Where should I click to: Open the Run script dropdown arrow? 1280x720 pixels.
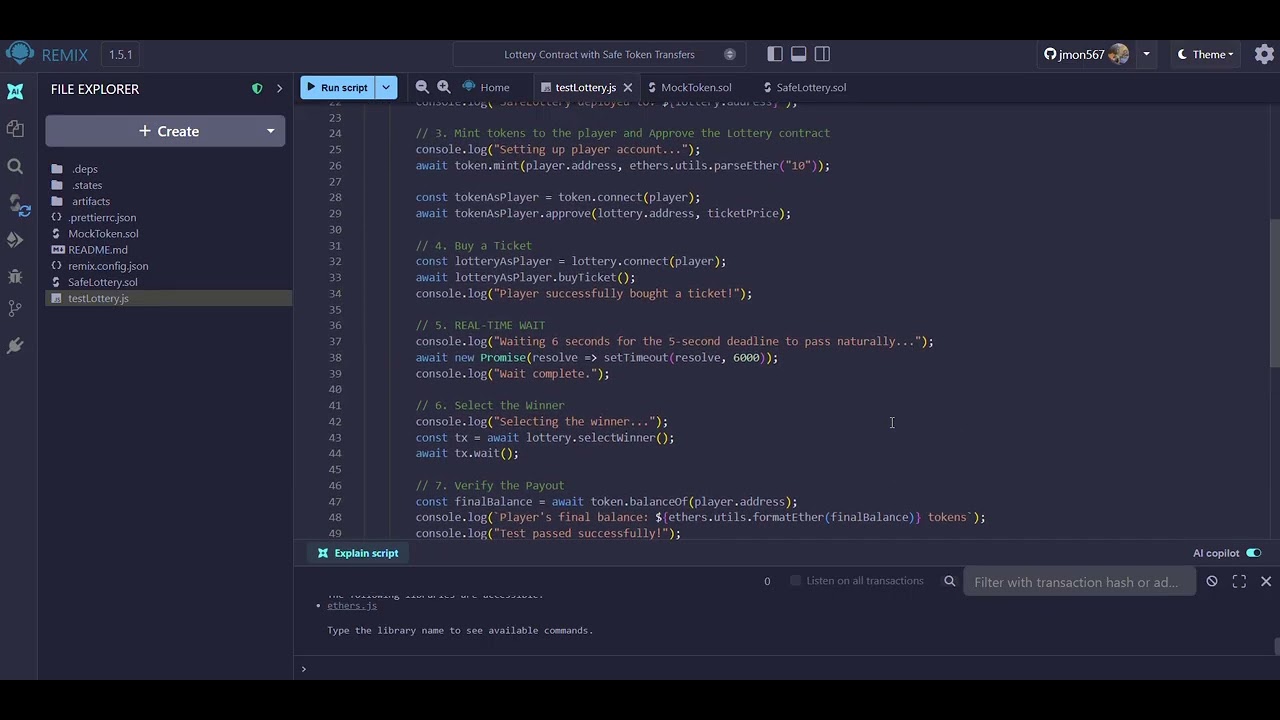[x=387, y=87]
